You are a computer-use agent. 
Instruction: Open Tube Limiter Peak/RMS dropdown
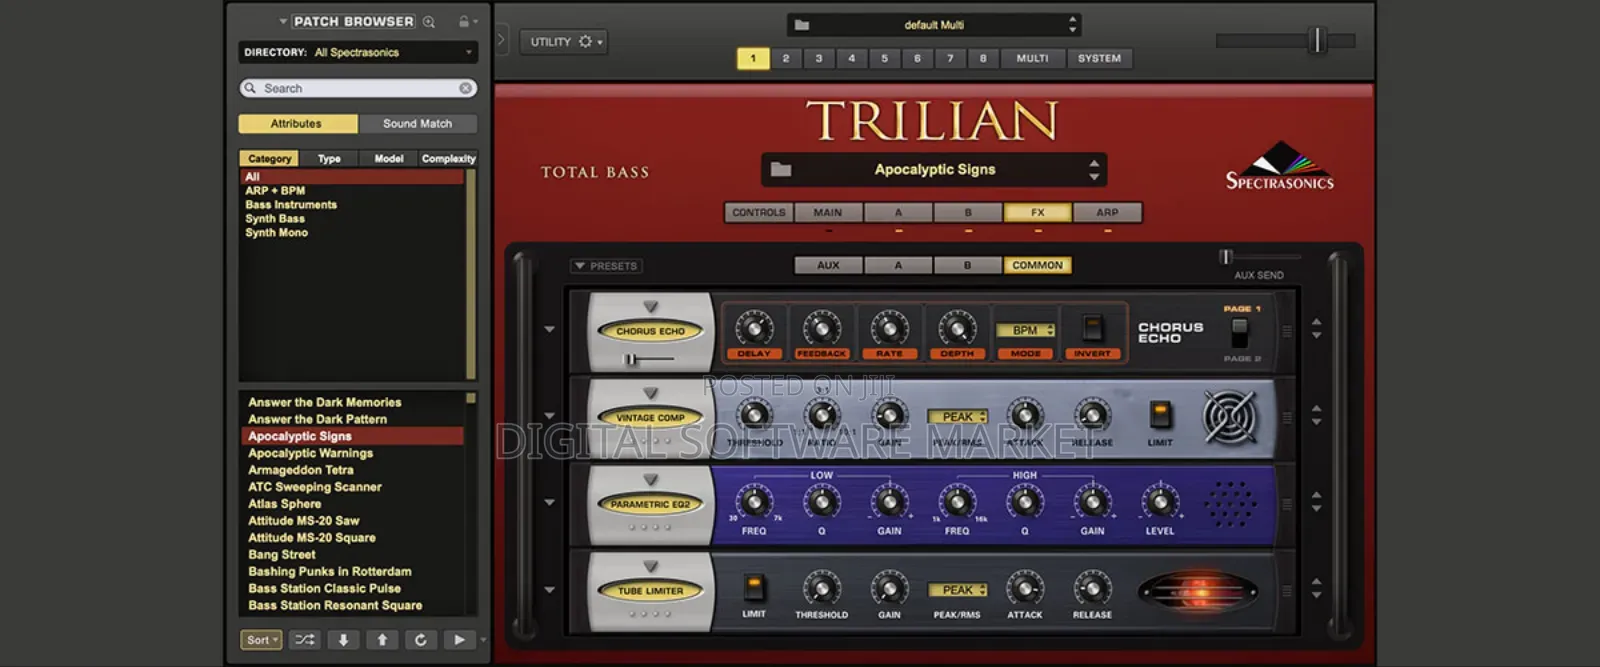click(x=957, y=590)
